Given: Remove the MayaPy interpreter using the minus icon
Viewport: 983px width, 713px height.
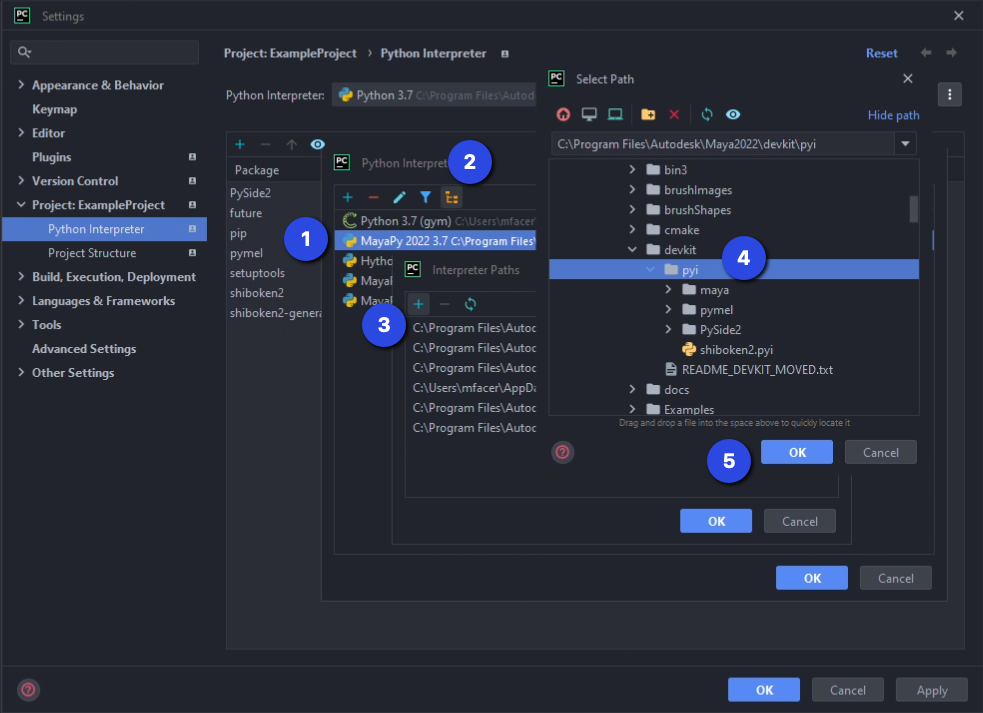Looking at the screenshot, I should pyautogui.click(x=374, y=197).
